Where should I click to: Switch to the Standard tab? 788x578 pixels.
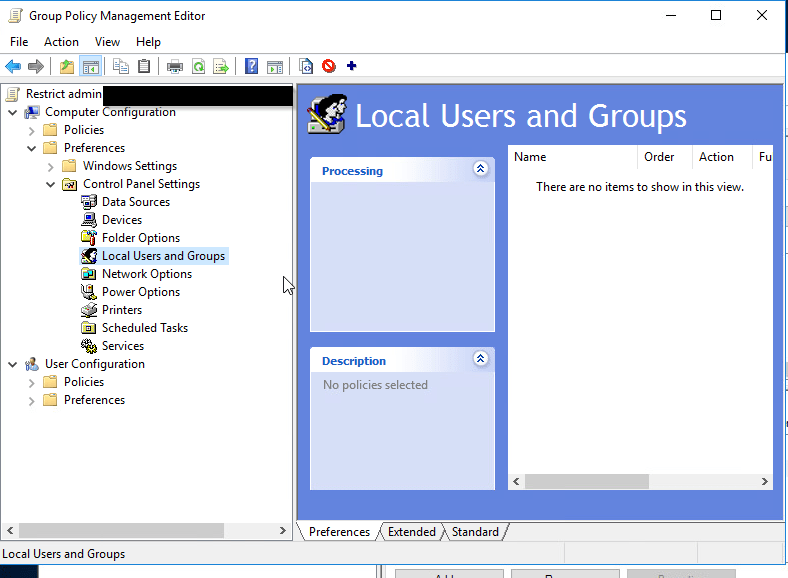pos(475,532)
